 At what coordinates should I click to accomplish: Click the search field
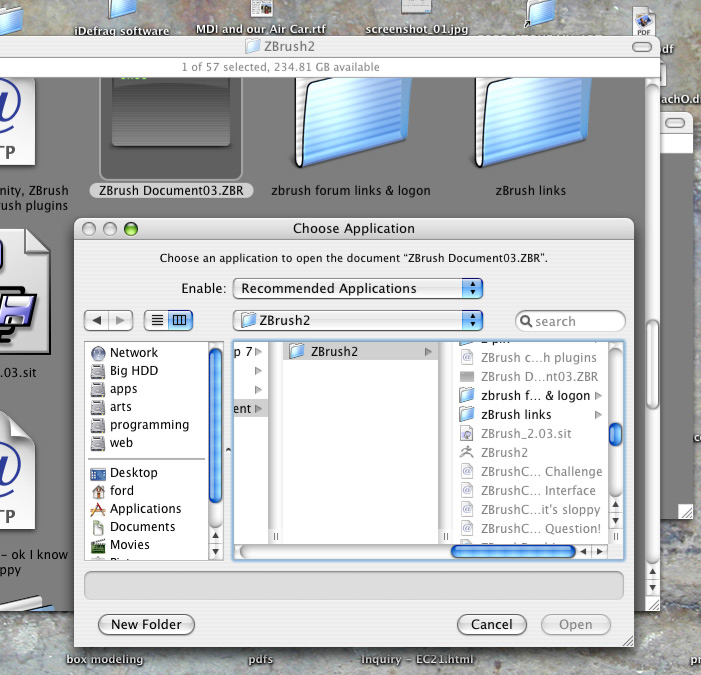[570, 321]
